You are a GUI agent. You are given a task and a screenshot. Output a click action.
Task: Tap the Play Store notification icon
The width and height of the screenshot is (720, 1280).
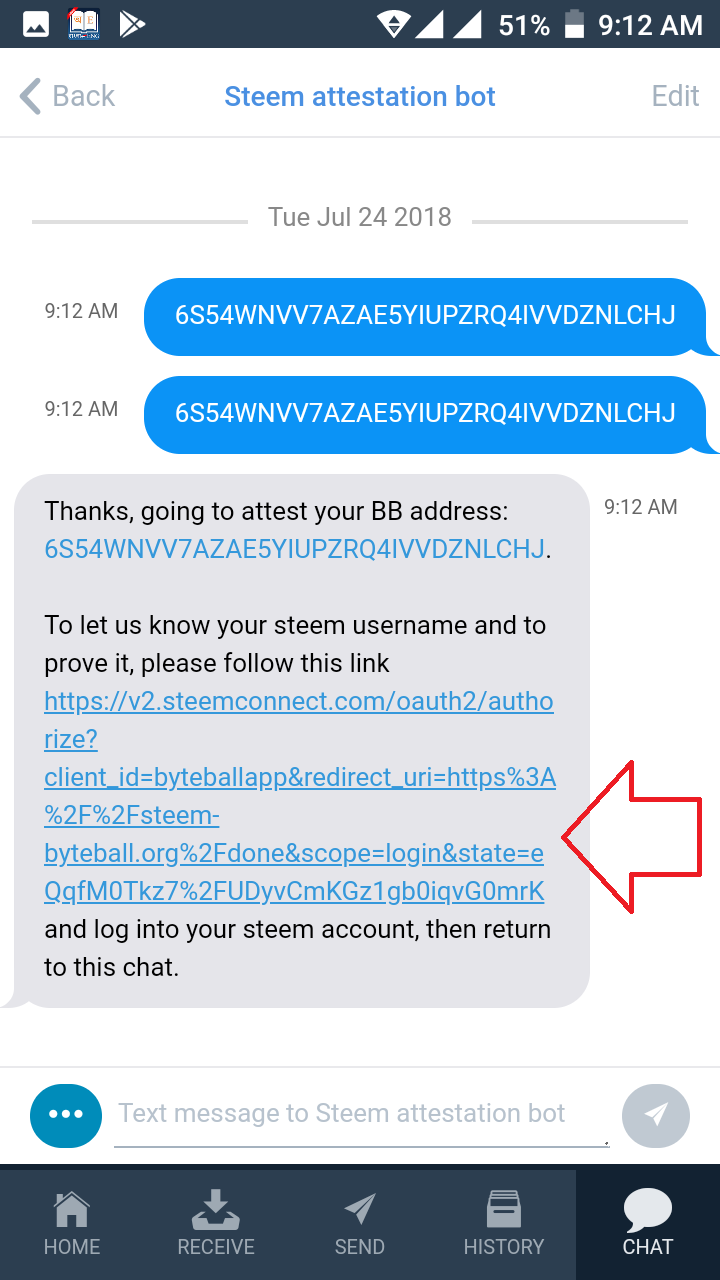tap(133, 24)
